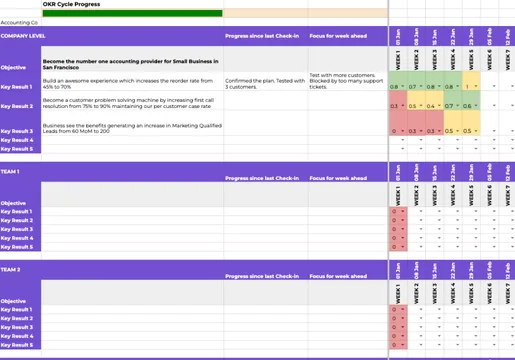Open Company Level Key Result 1 Week 2 dropdown (0.7)
515x360 pixels.
[421, 86]
